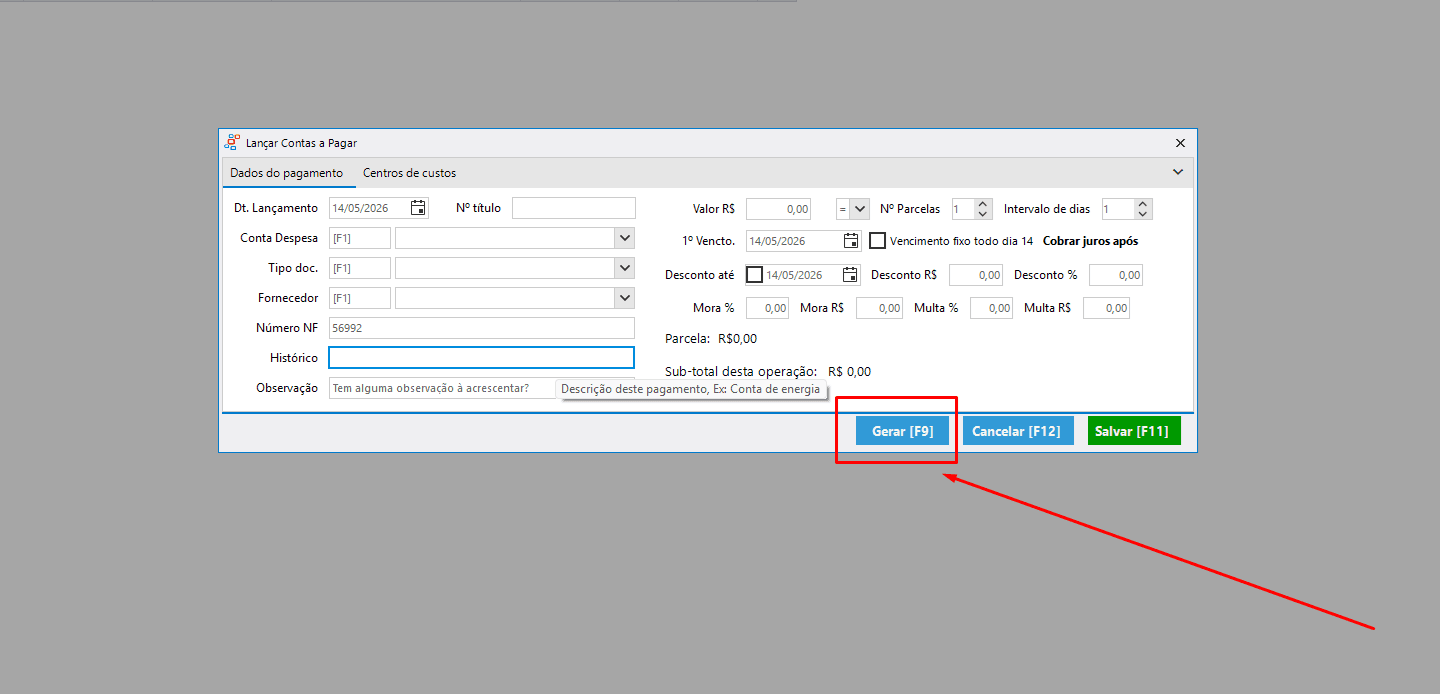
Task: Focus the Histórico input field
Action: pyautogui.click(x=482, y=358)
